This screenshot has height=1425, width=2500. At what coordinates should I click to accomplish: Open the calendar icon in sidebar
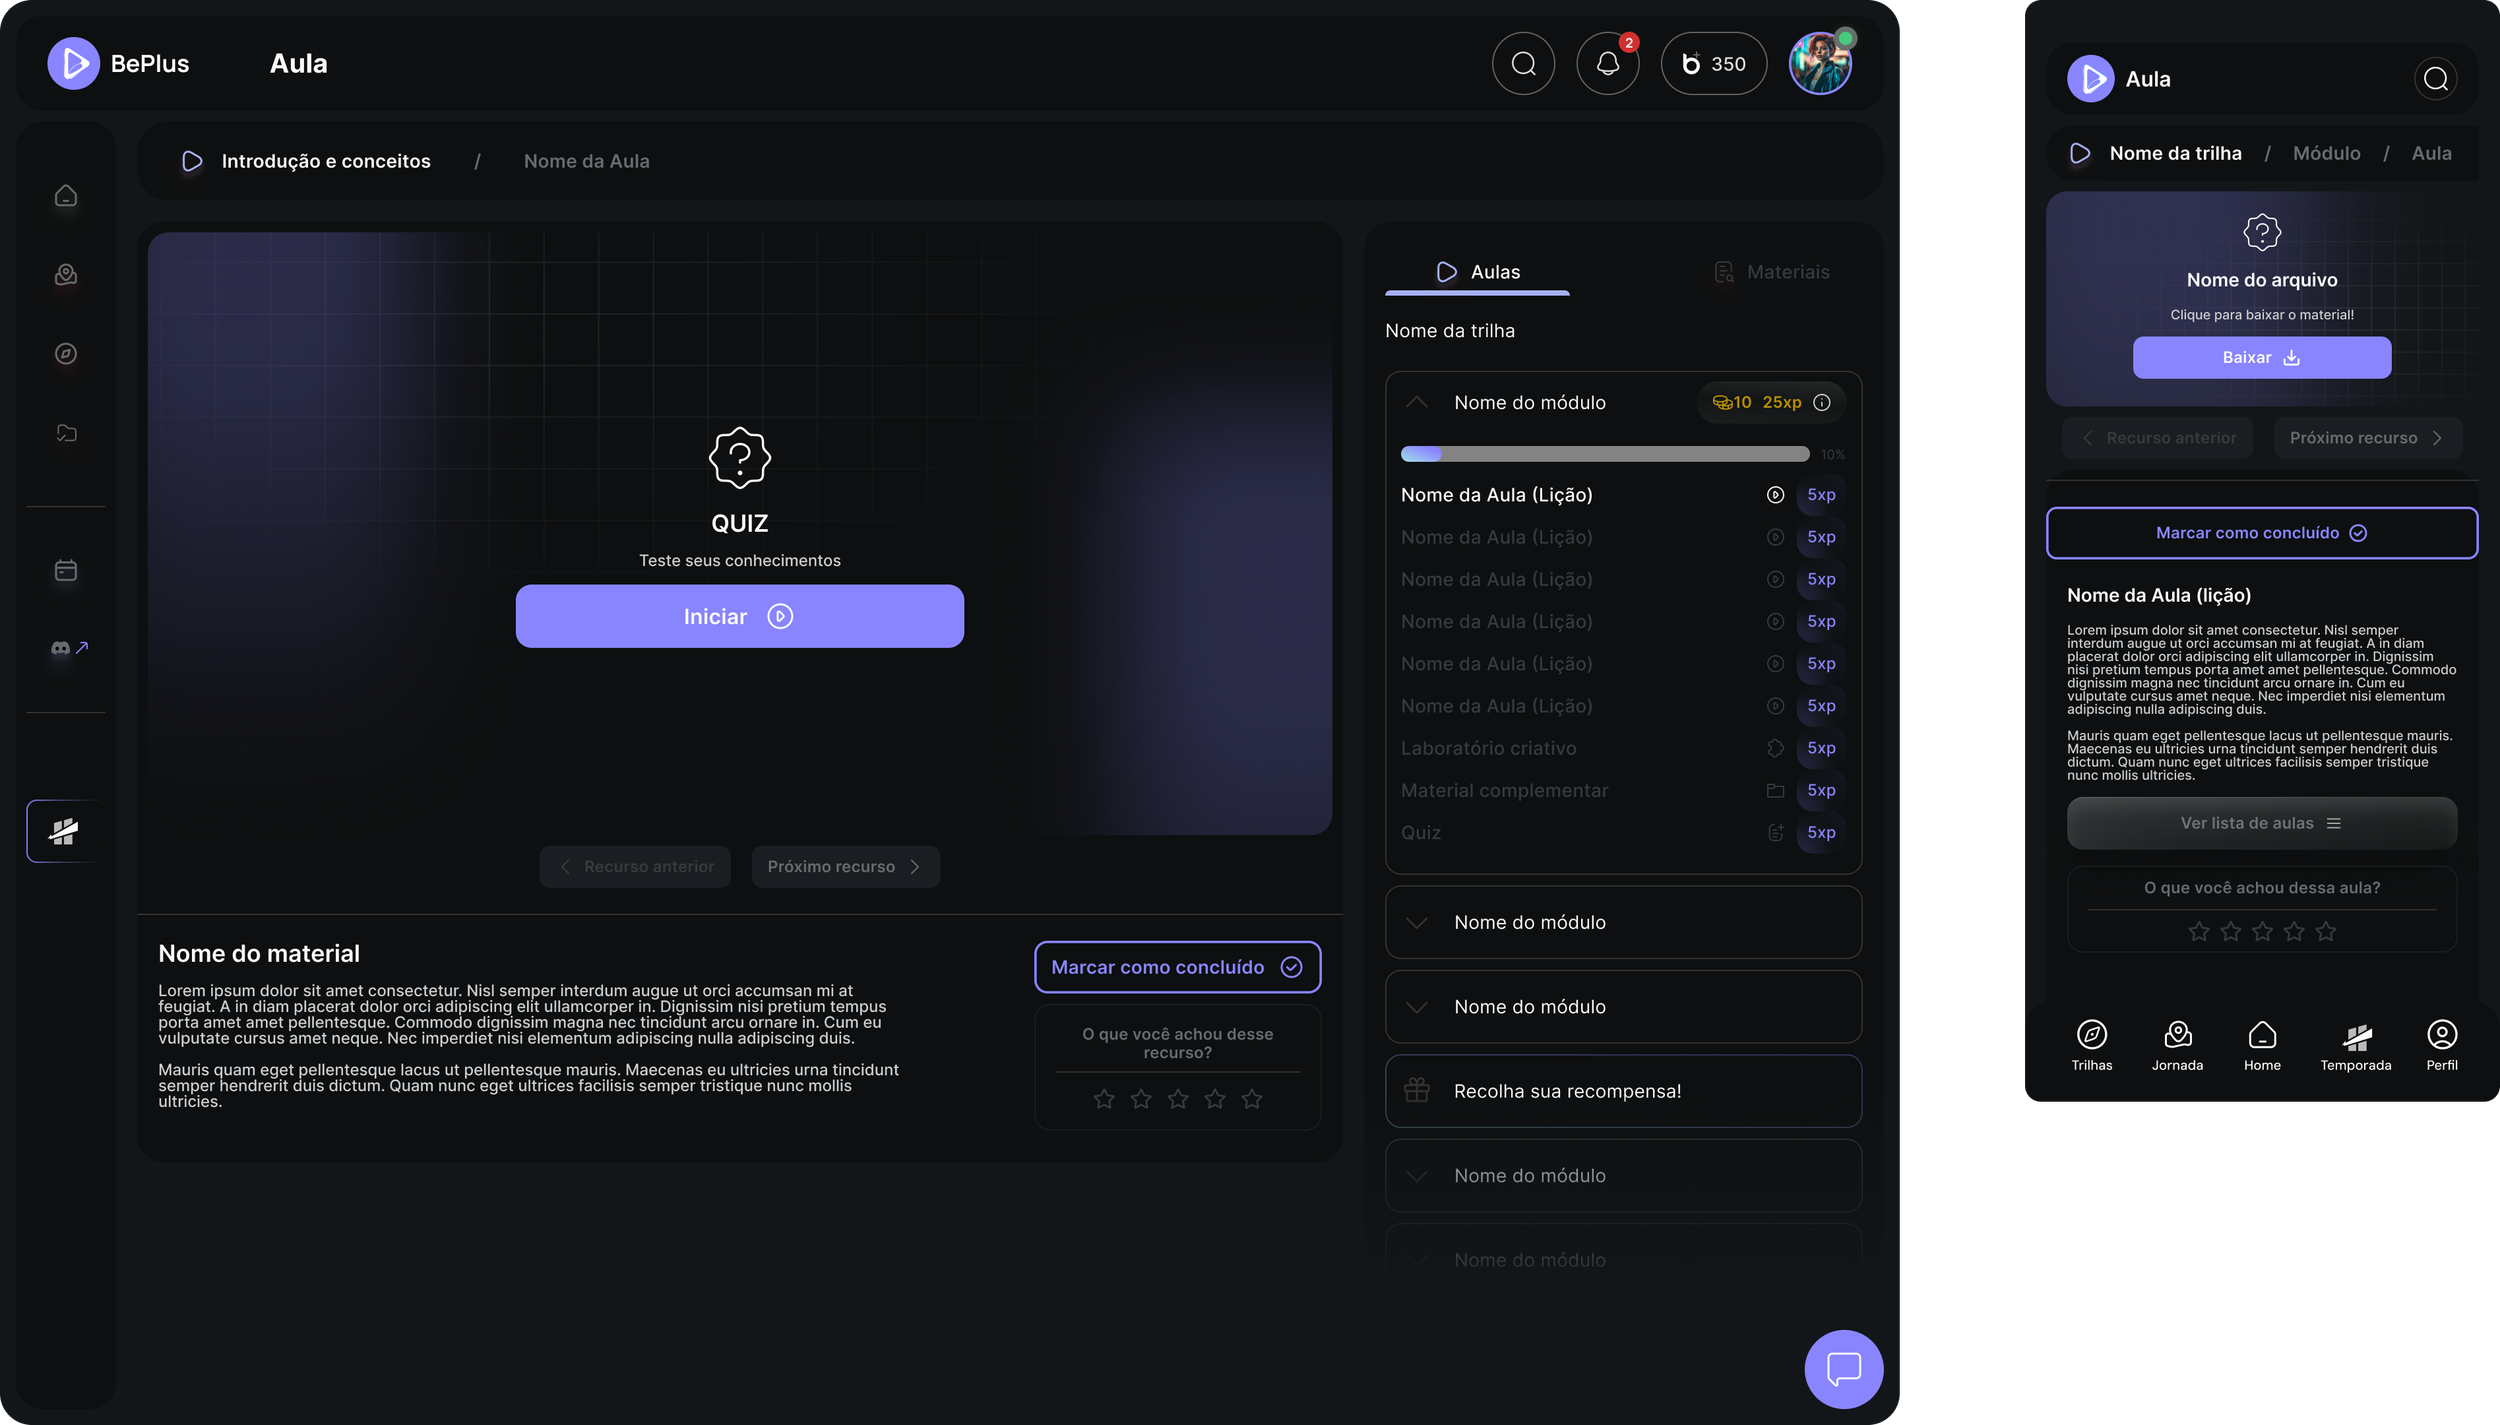click(66, 570)
